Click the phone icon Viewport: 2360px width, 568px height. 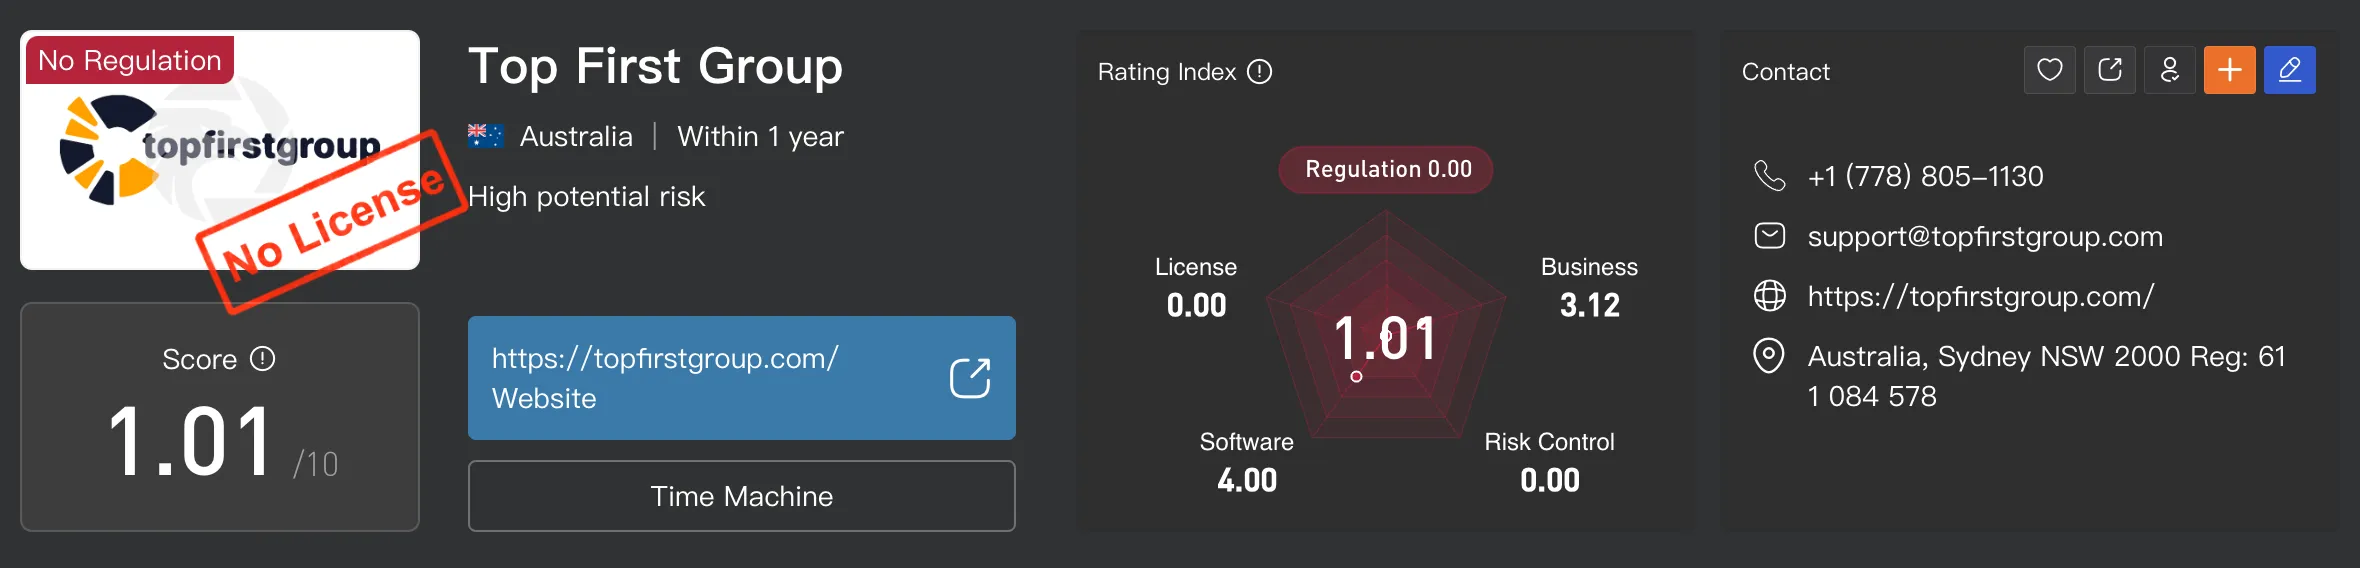(x=1769, y=176)
